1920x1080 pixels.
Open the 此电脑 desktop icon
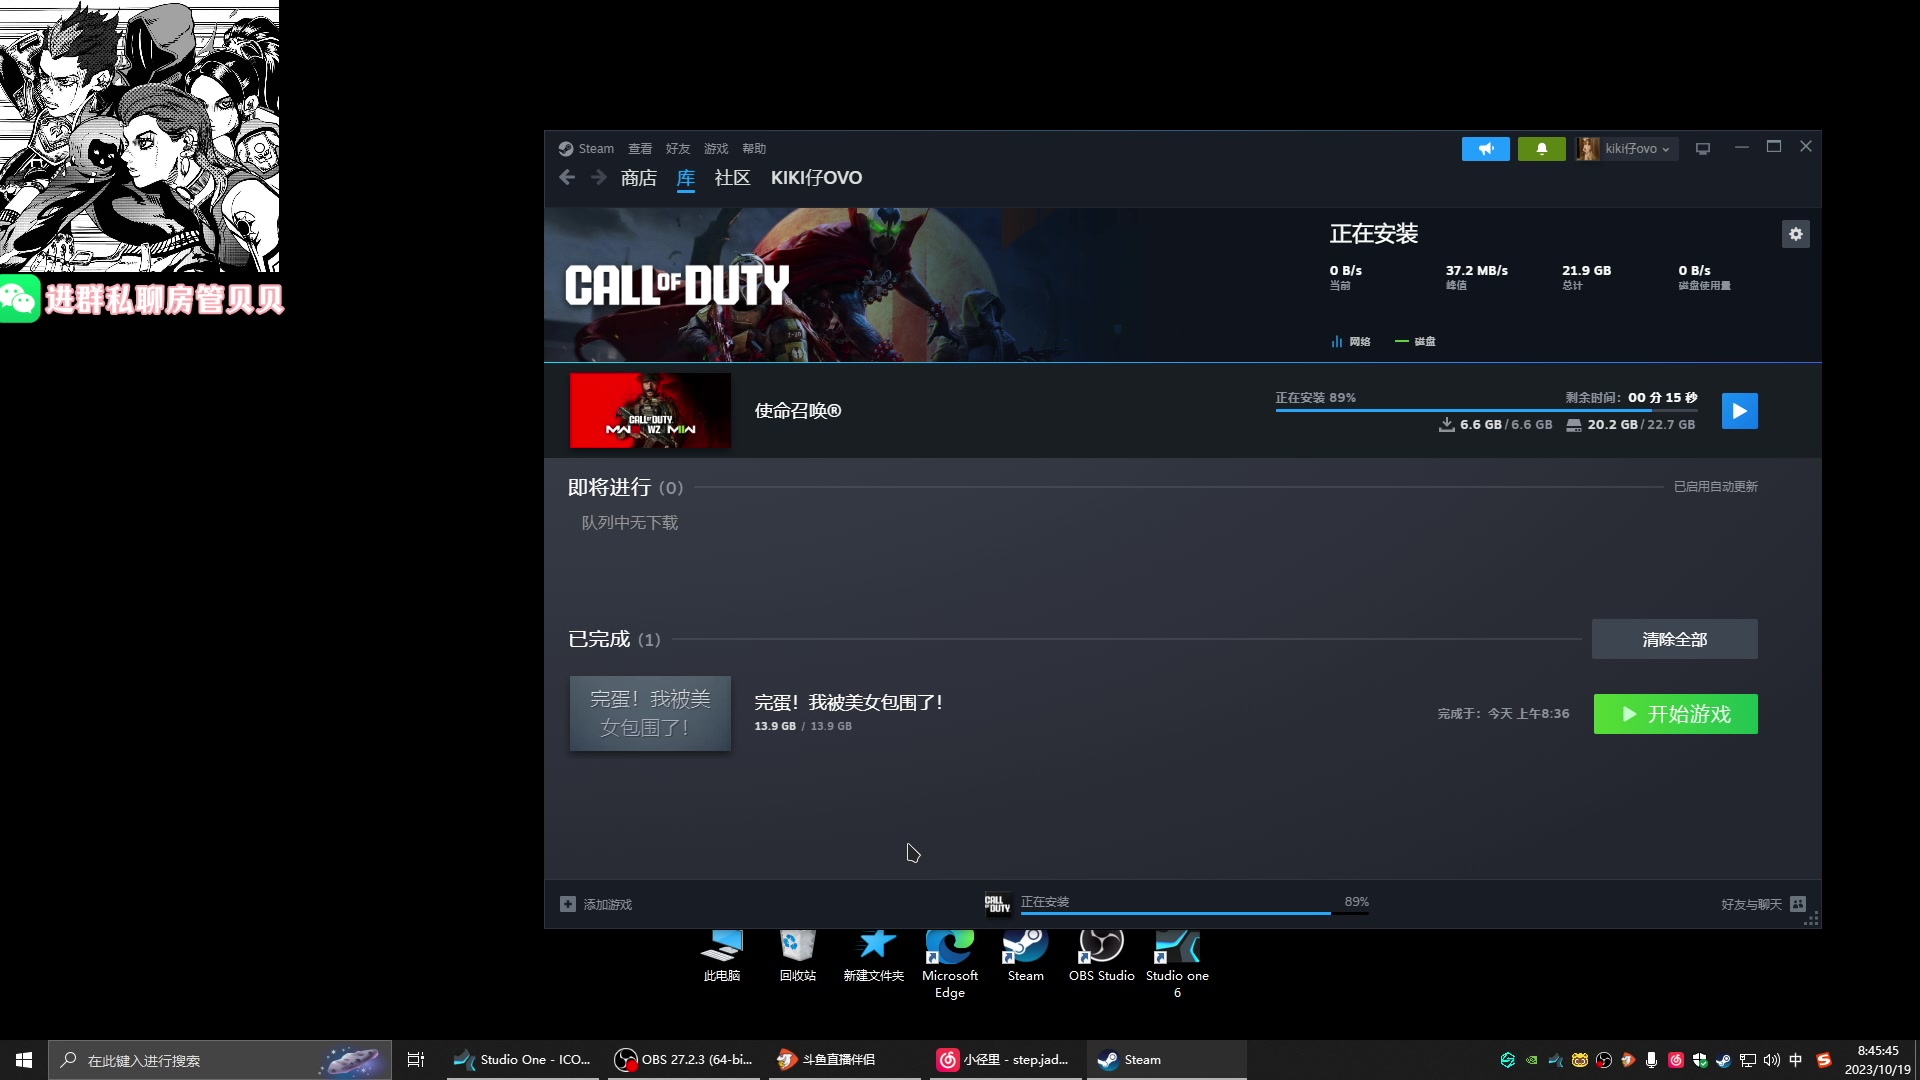[721, 956]
